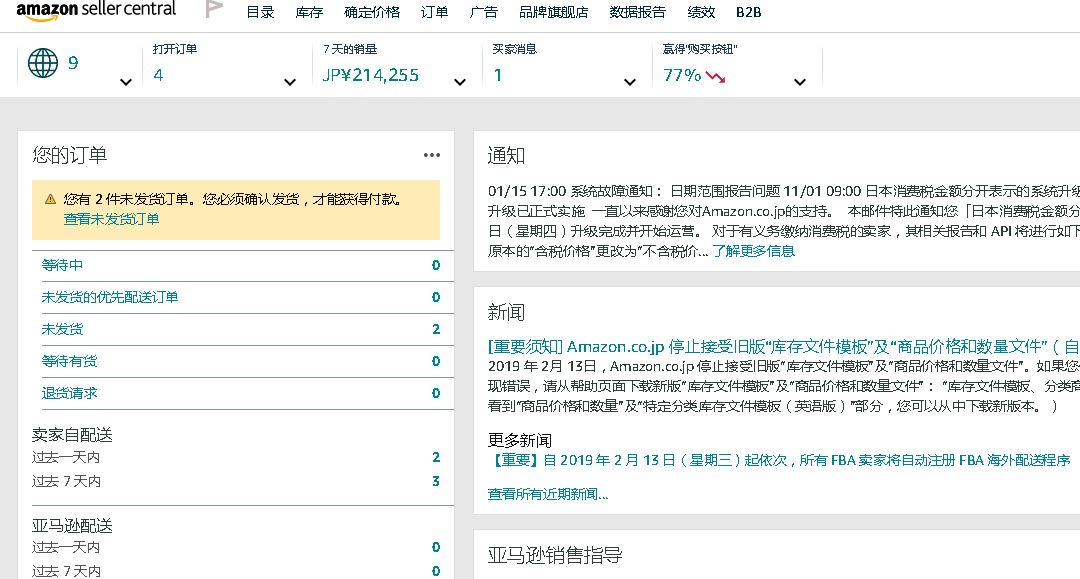Click 卖家自配送 过去一天内 count 2

(x=436, y=457)
